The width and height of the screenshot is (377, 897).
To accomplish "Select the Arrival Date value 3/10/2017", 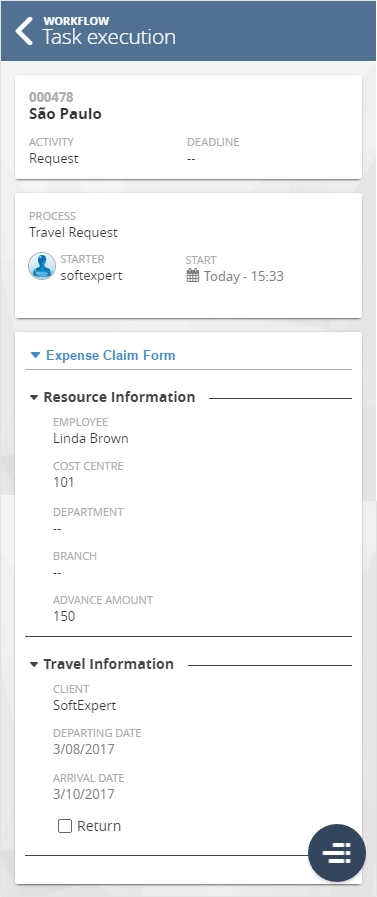I will (84, 794).
